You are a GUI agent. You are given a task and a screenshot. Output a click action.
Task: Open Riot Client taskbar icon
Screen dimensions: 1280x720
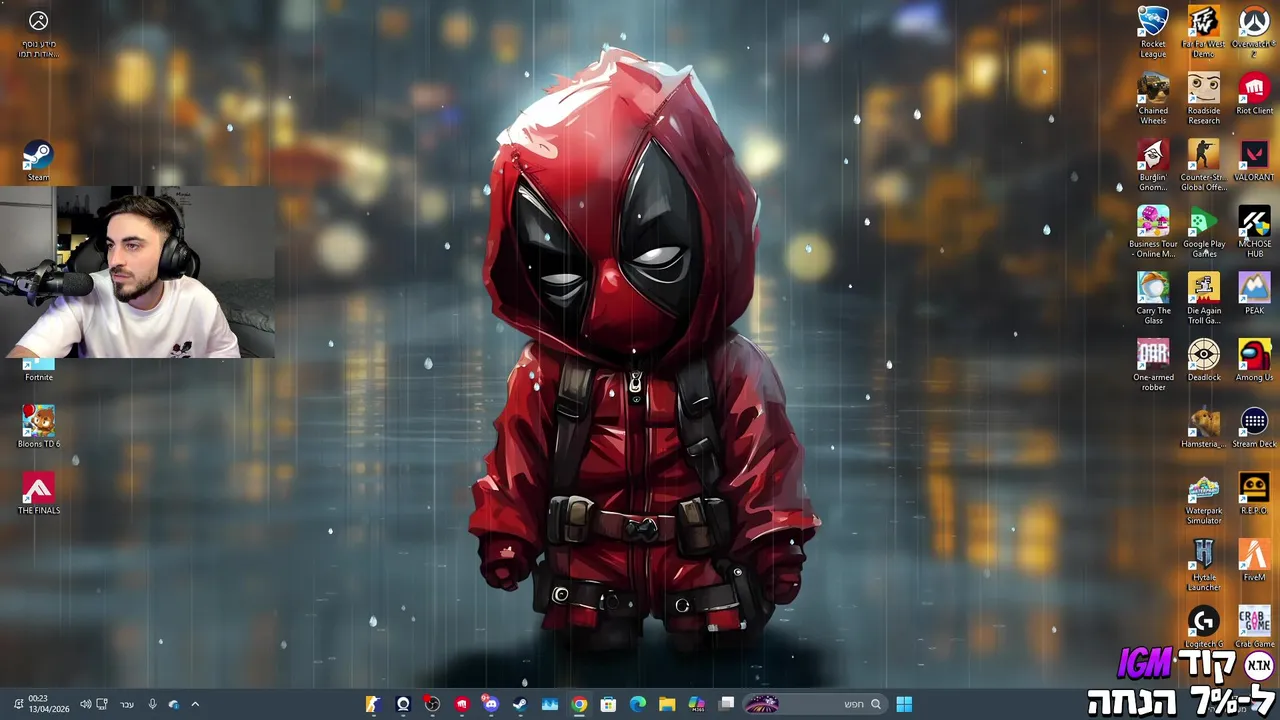point(461,704)
